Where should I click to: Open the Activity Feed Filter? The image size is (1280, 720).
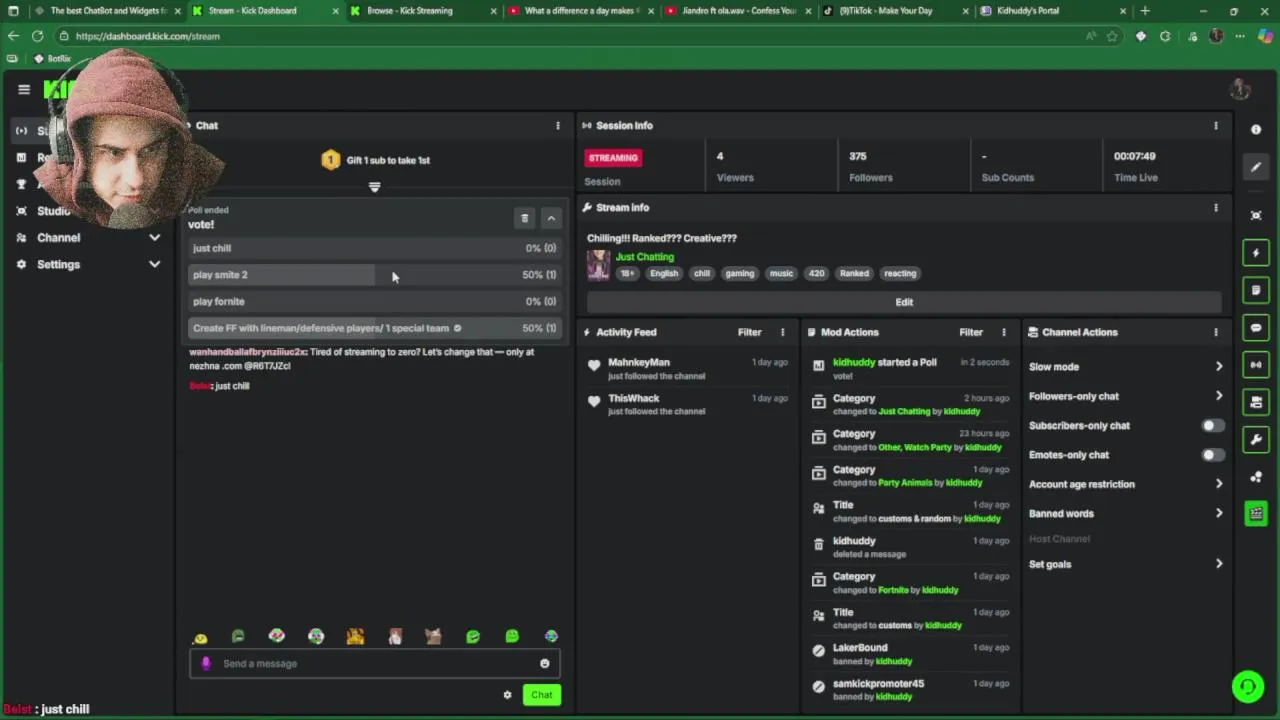point(749,332)
